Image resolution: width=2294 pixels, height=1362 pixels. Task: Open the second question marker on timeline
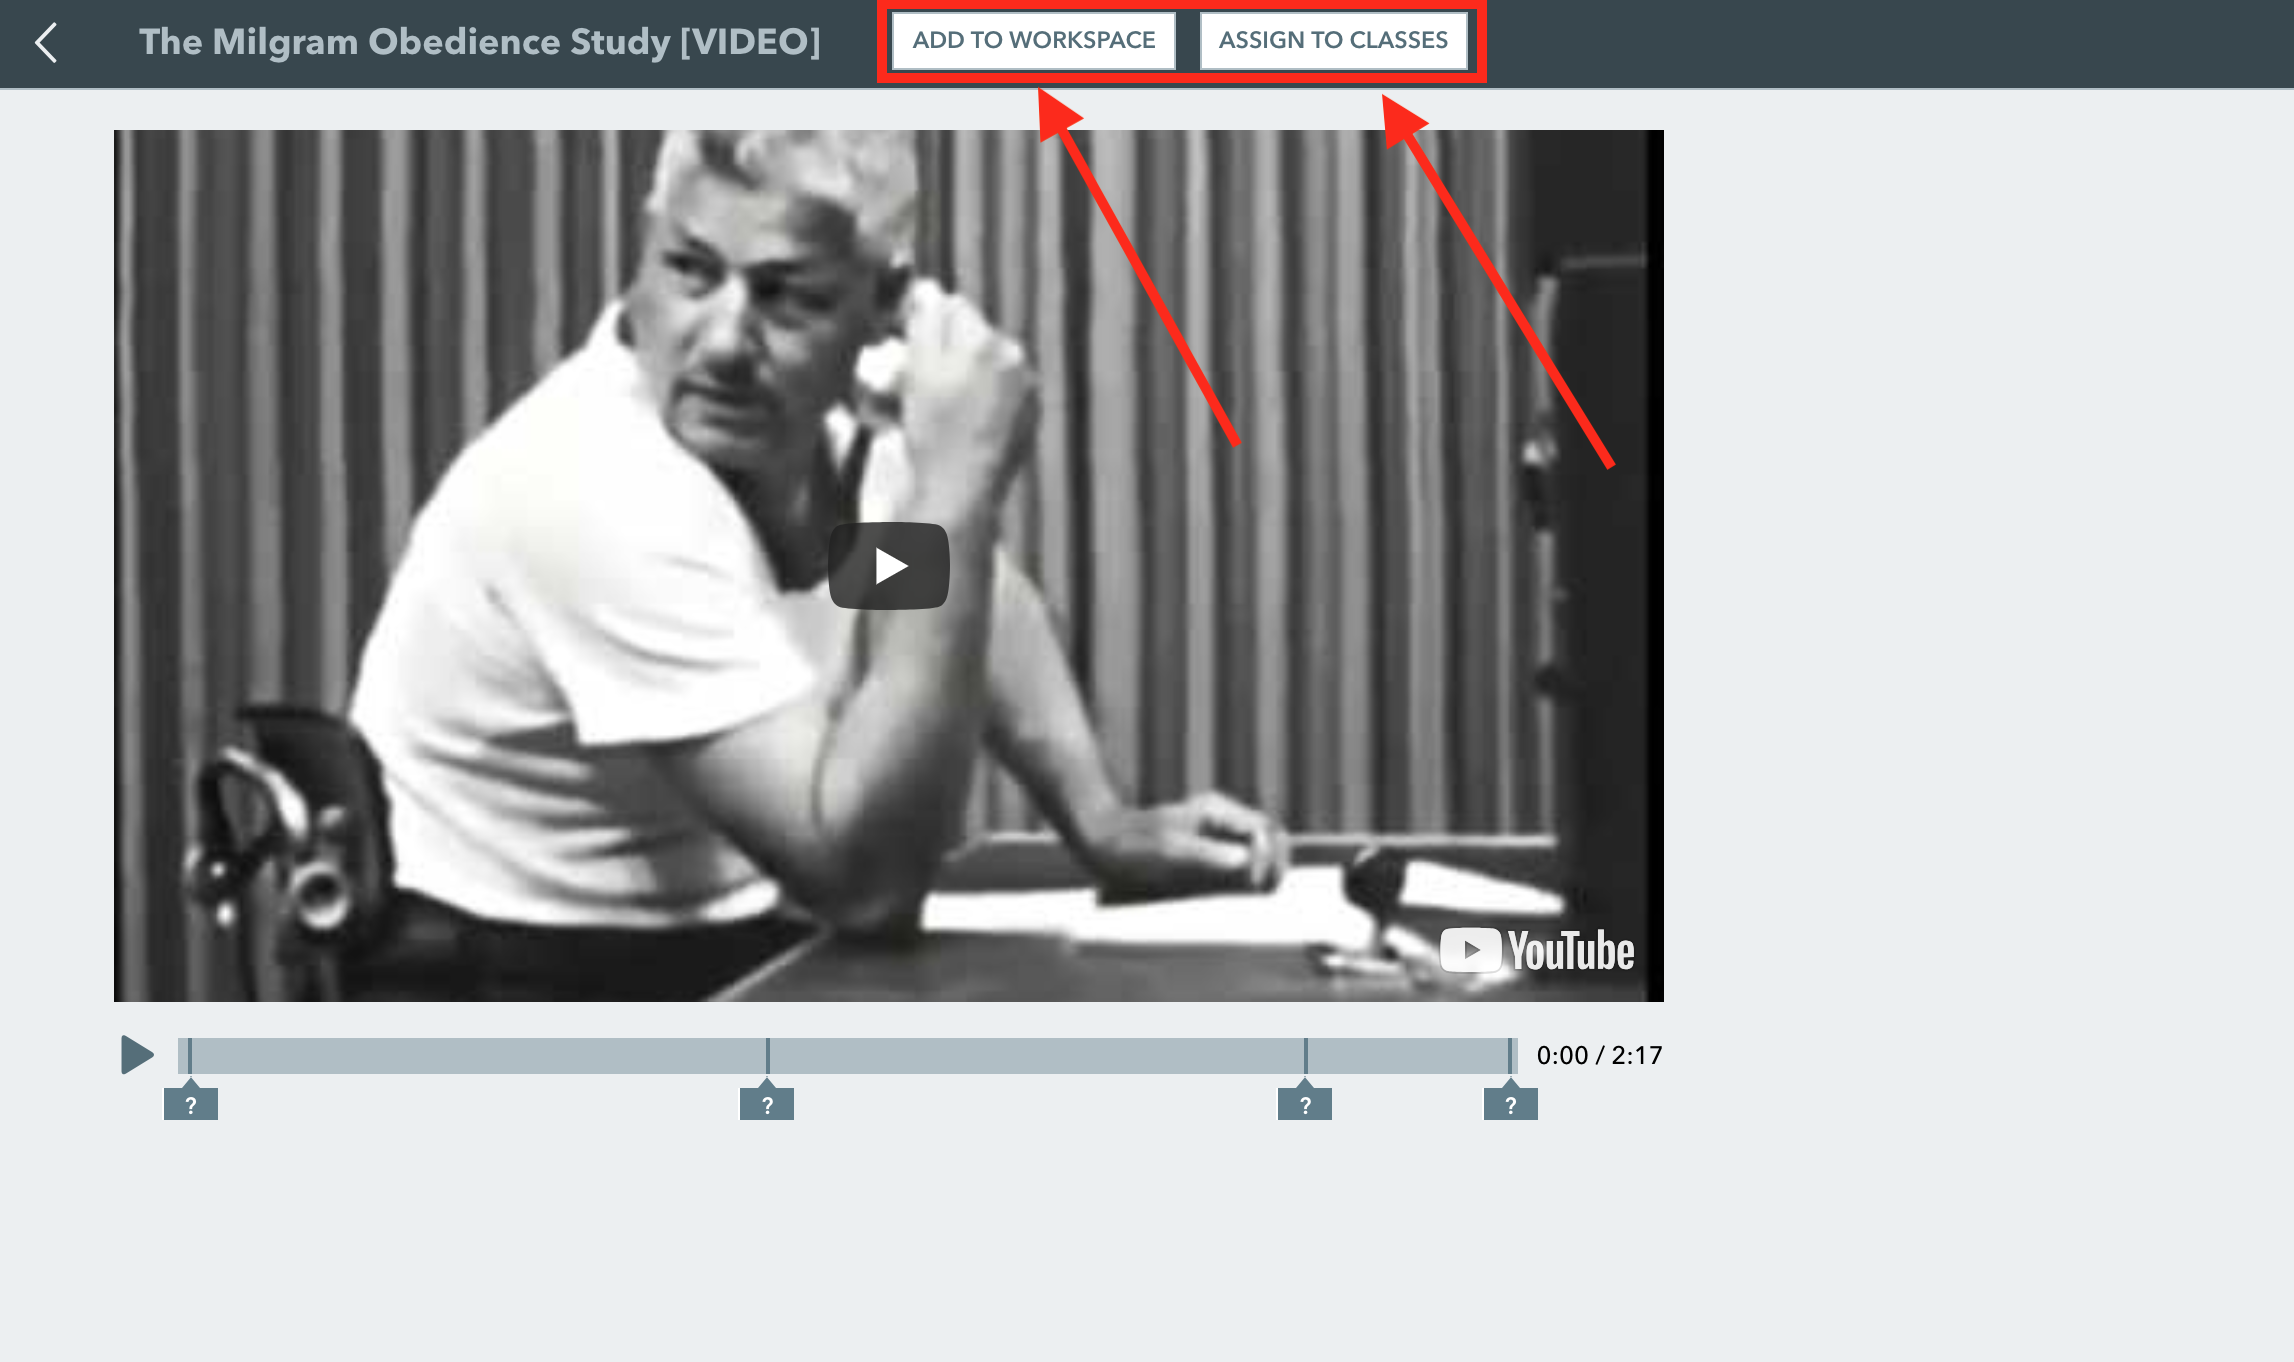pos(767,1103)
